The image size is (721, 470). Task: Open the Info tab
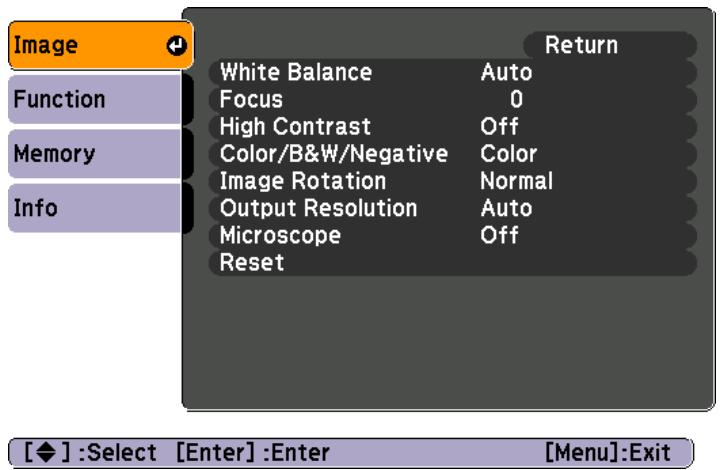96,208
